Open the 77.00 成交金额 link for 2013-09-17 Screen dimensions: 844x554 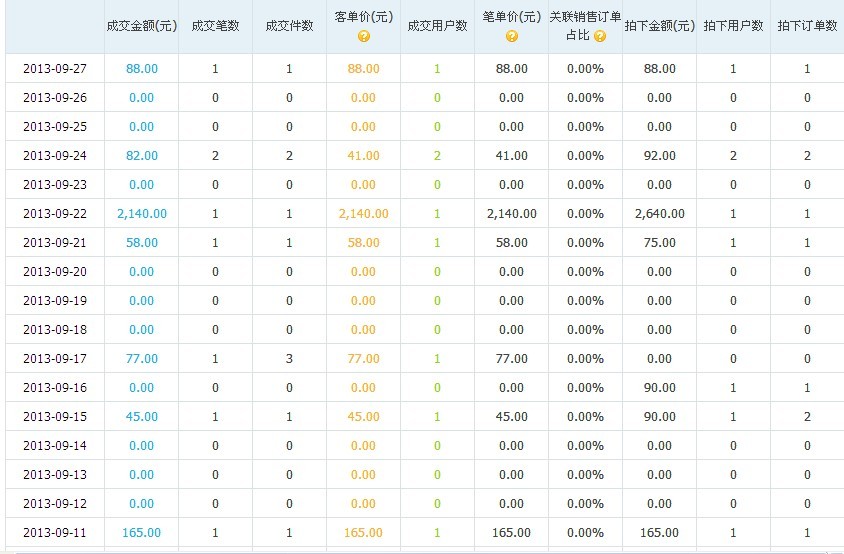pyautogui.click(x=142, y=359)
